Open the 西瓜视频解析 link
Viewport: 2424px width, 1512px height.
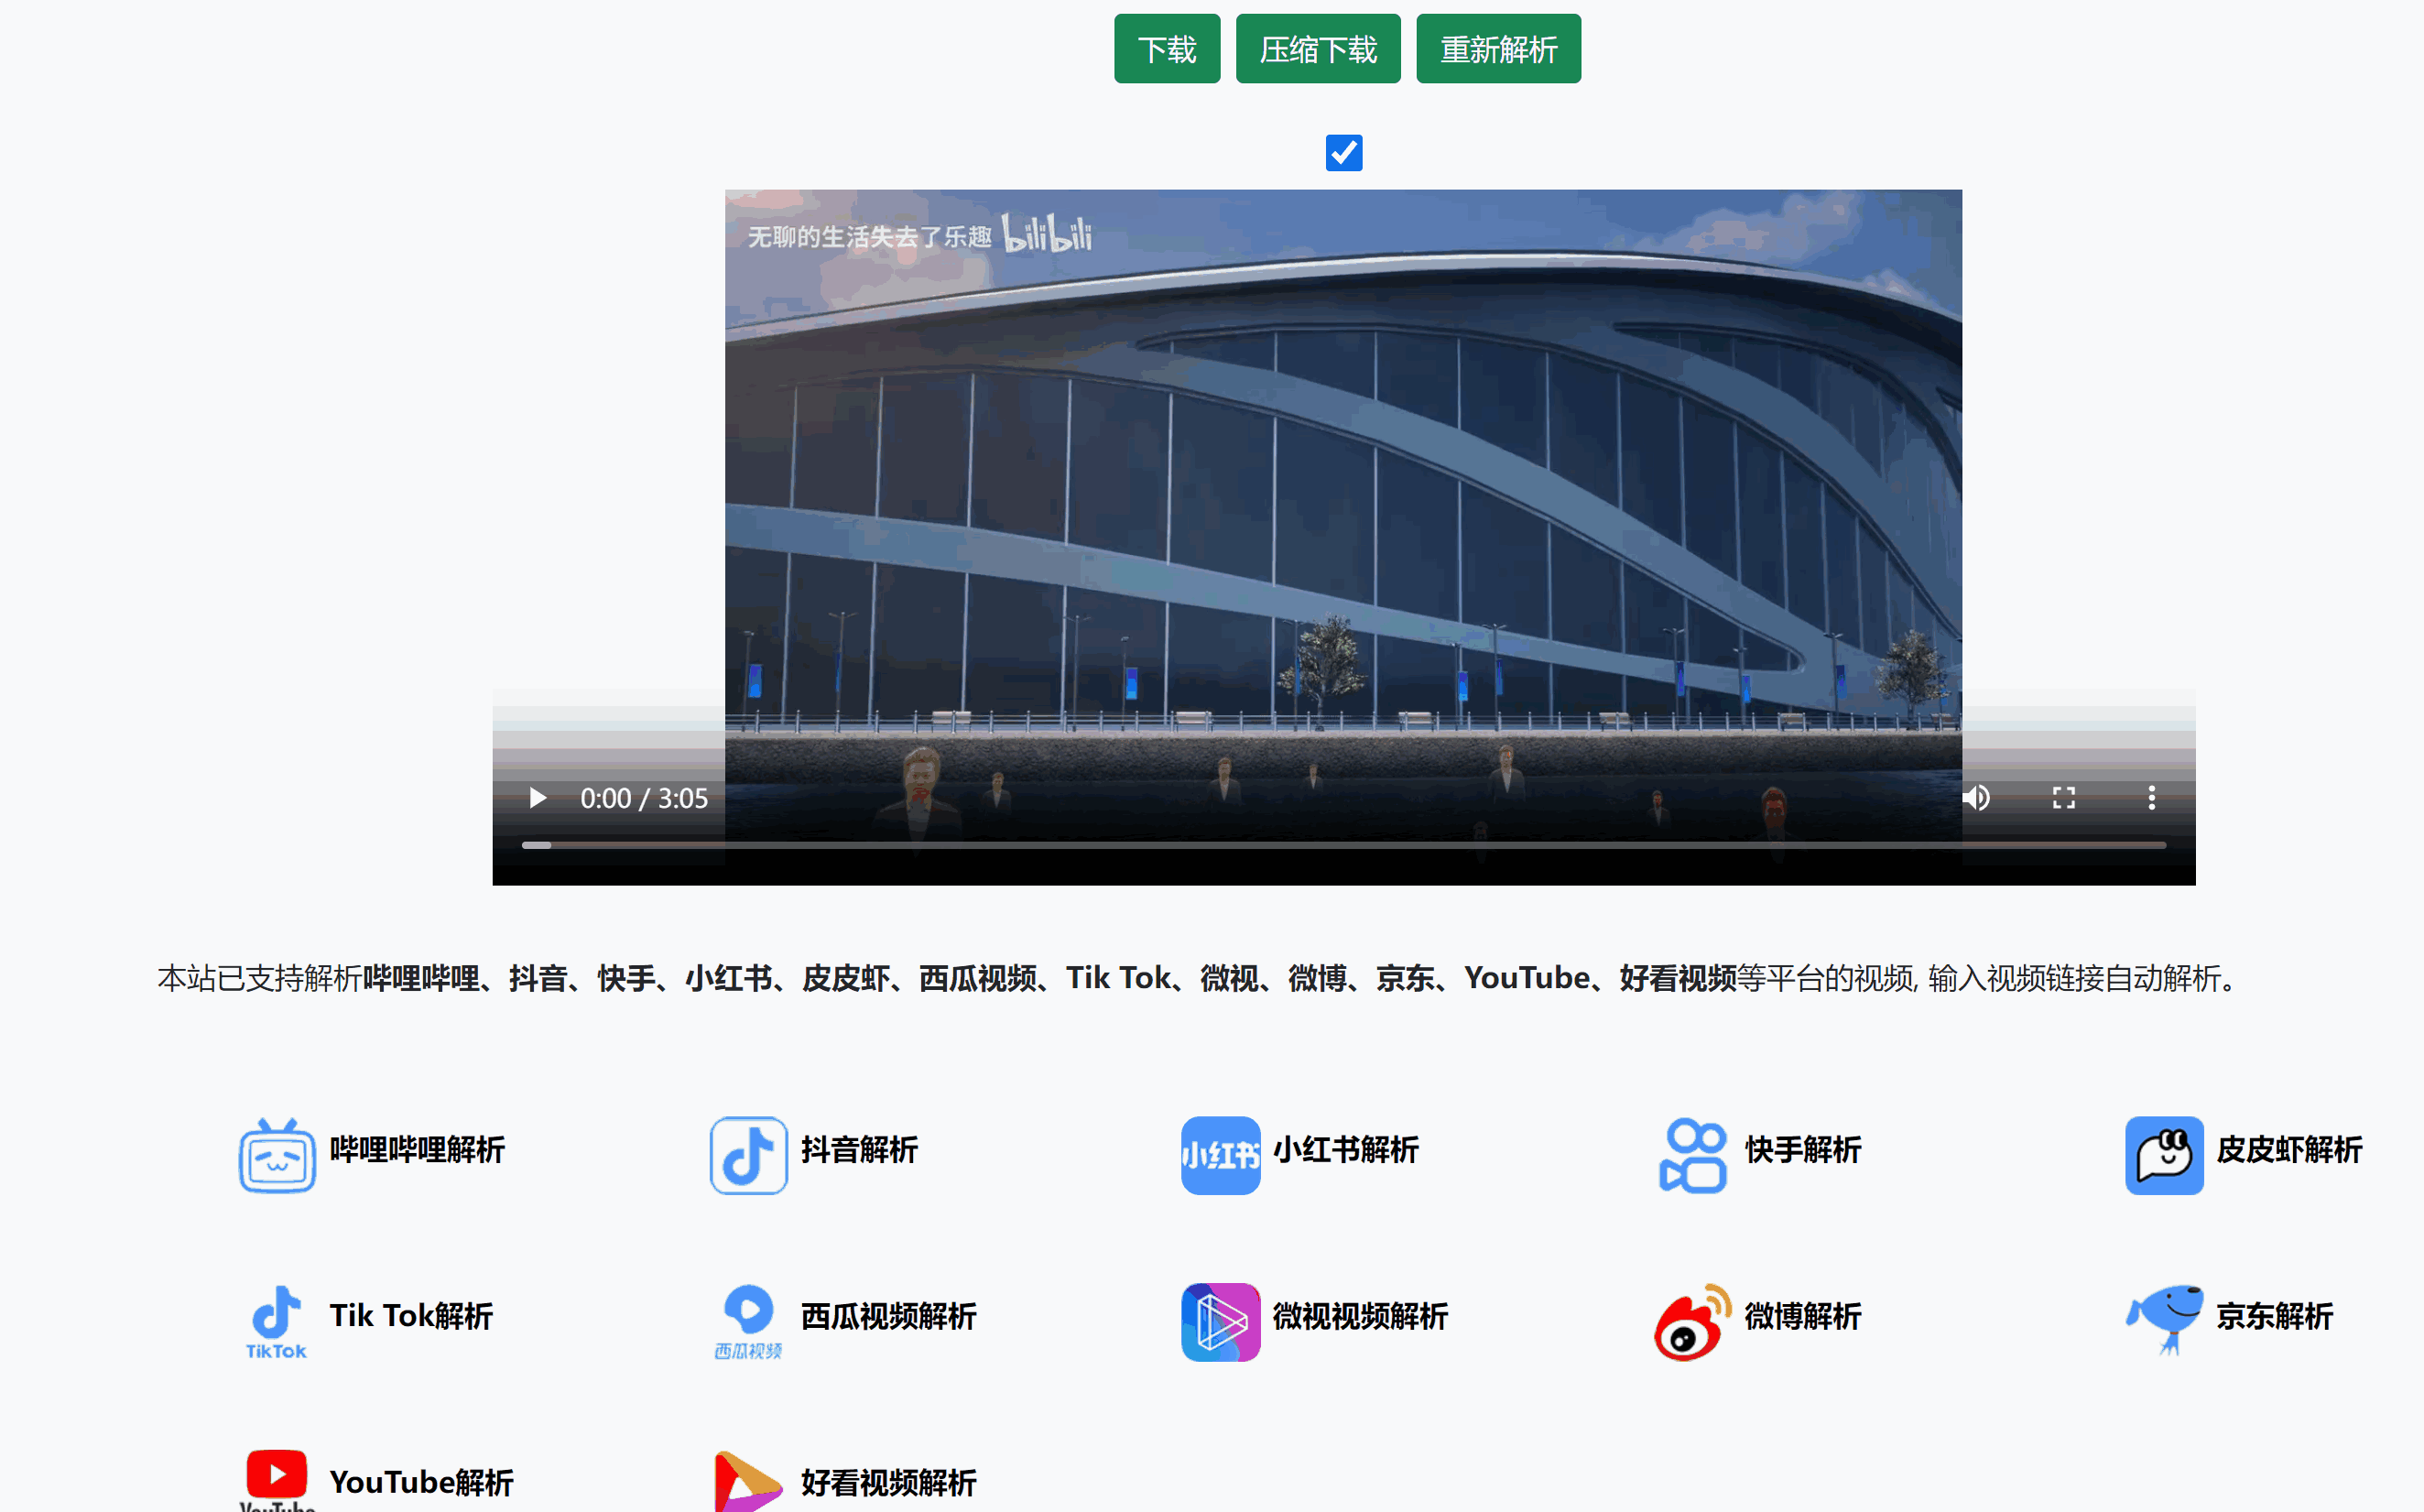(x=888, y=1316)
